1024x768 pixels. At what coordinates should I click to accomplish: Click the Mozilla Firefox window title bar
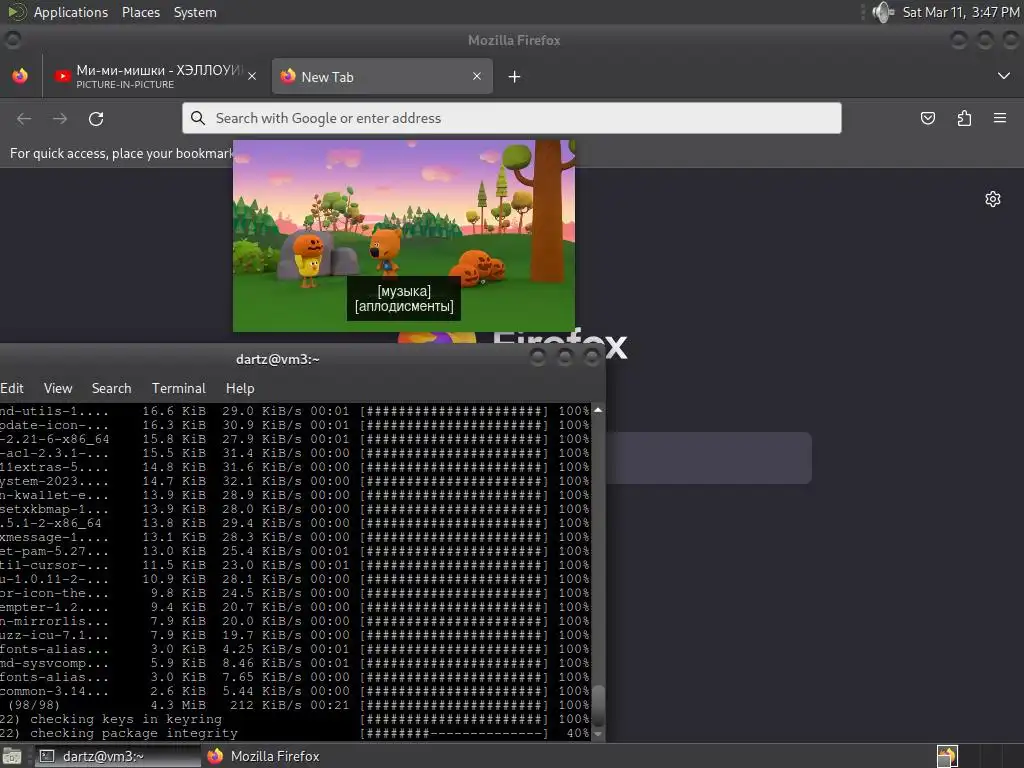click(x=514, y=40)
